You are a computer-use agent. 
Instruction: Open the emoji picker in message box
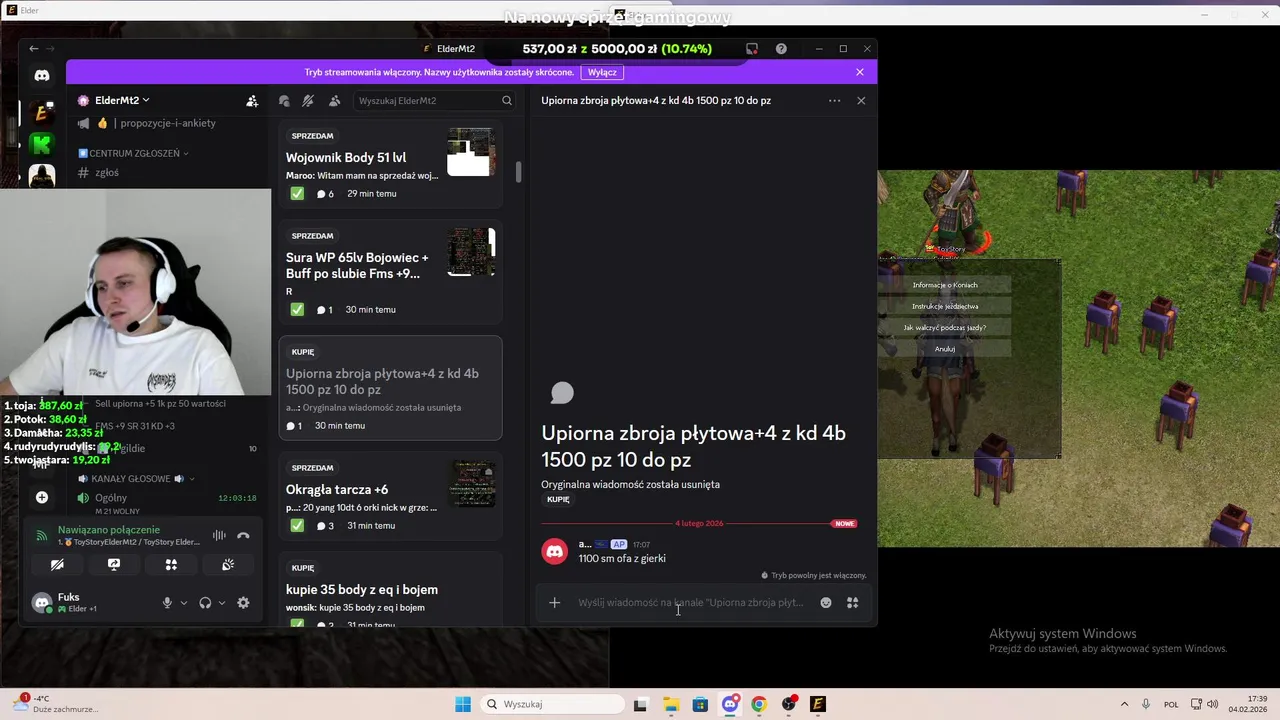coord(826,603)
